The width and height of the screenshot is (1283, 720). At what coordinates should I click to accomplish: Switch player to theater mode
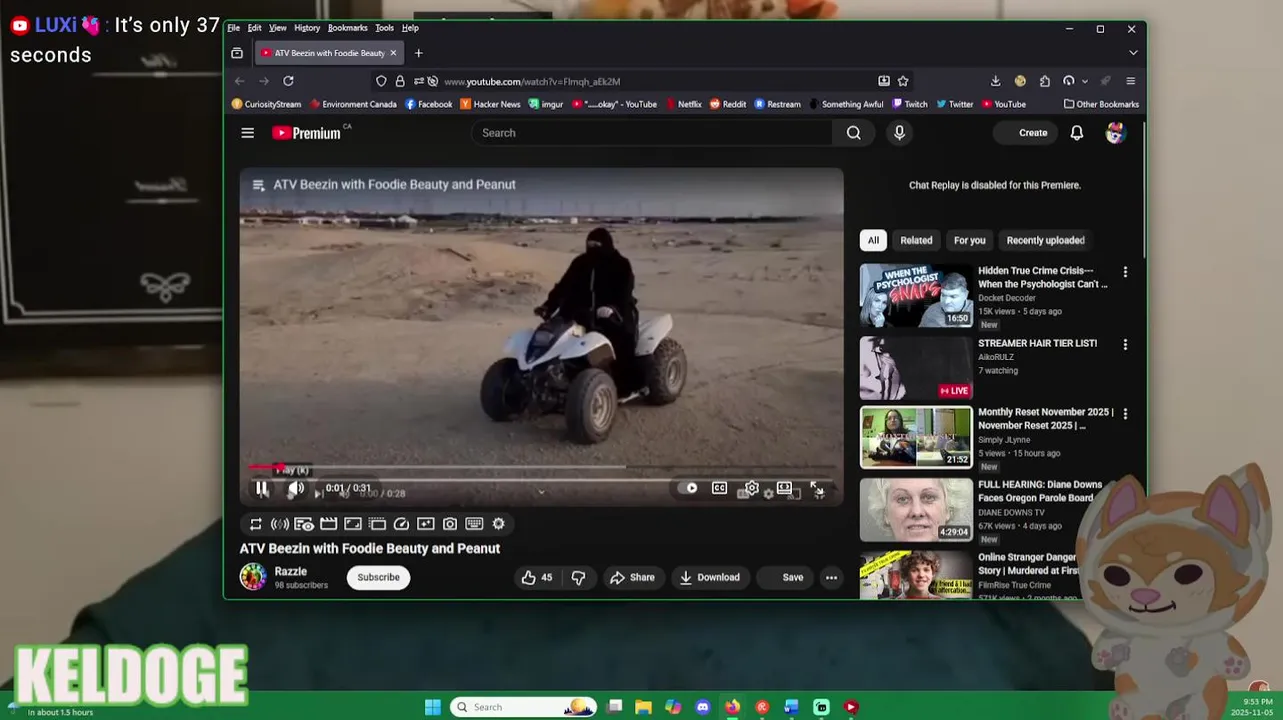pos(785,488)
